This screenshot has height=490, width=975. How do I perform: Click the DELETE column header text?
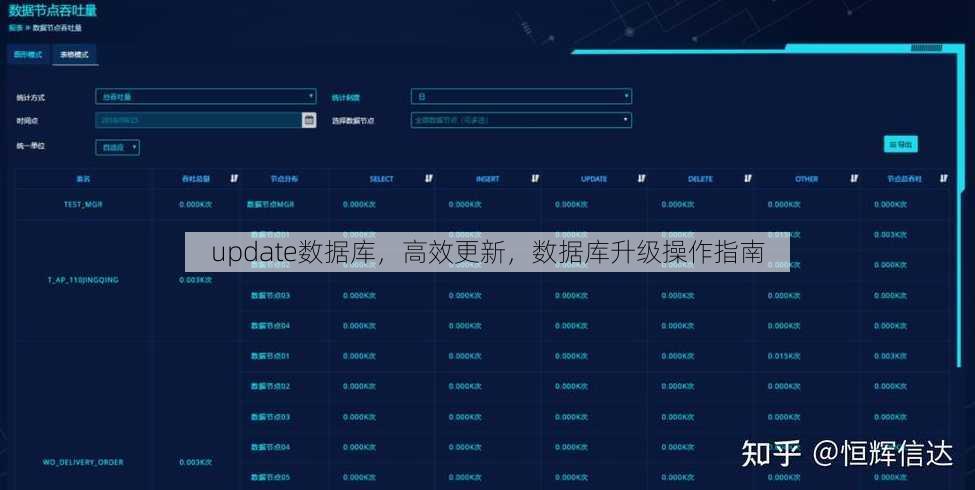(x=700, y=179)
